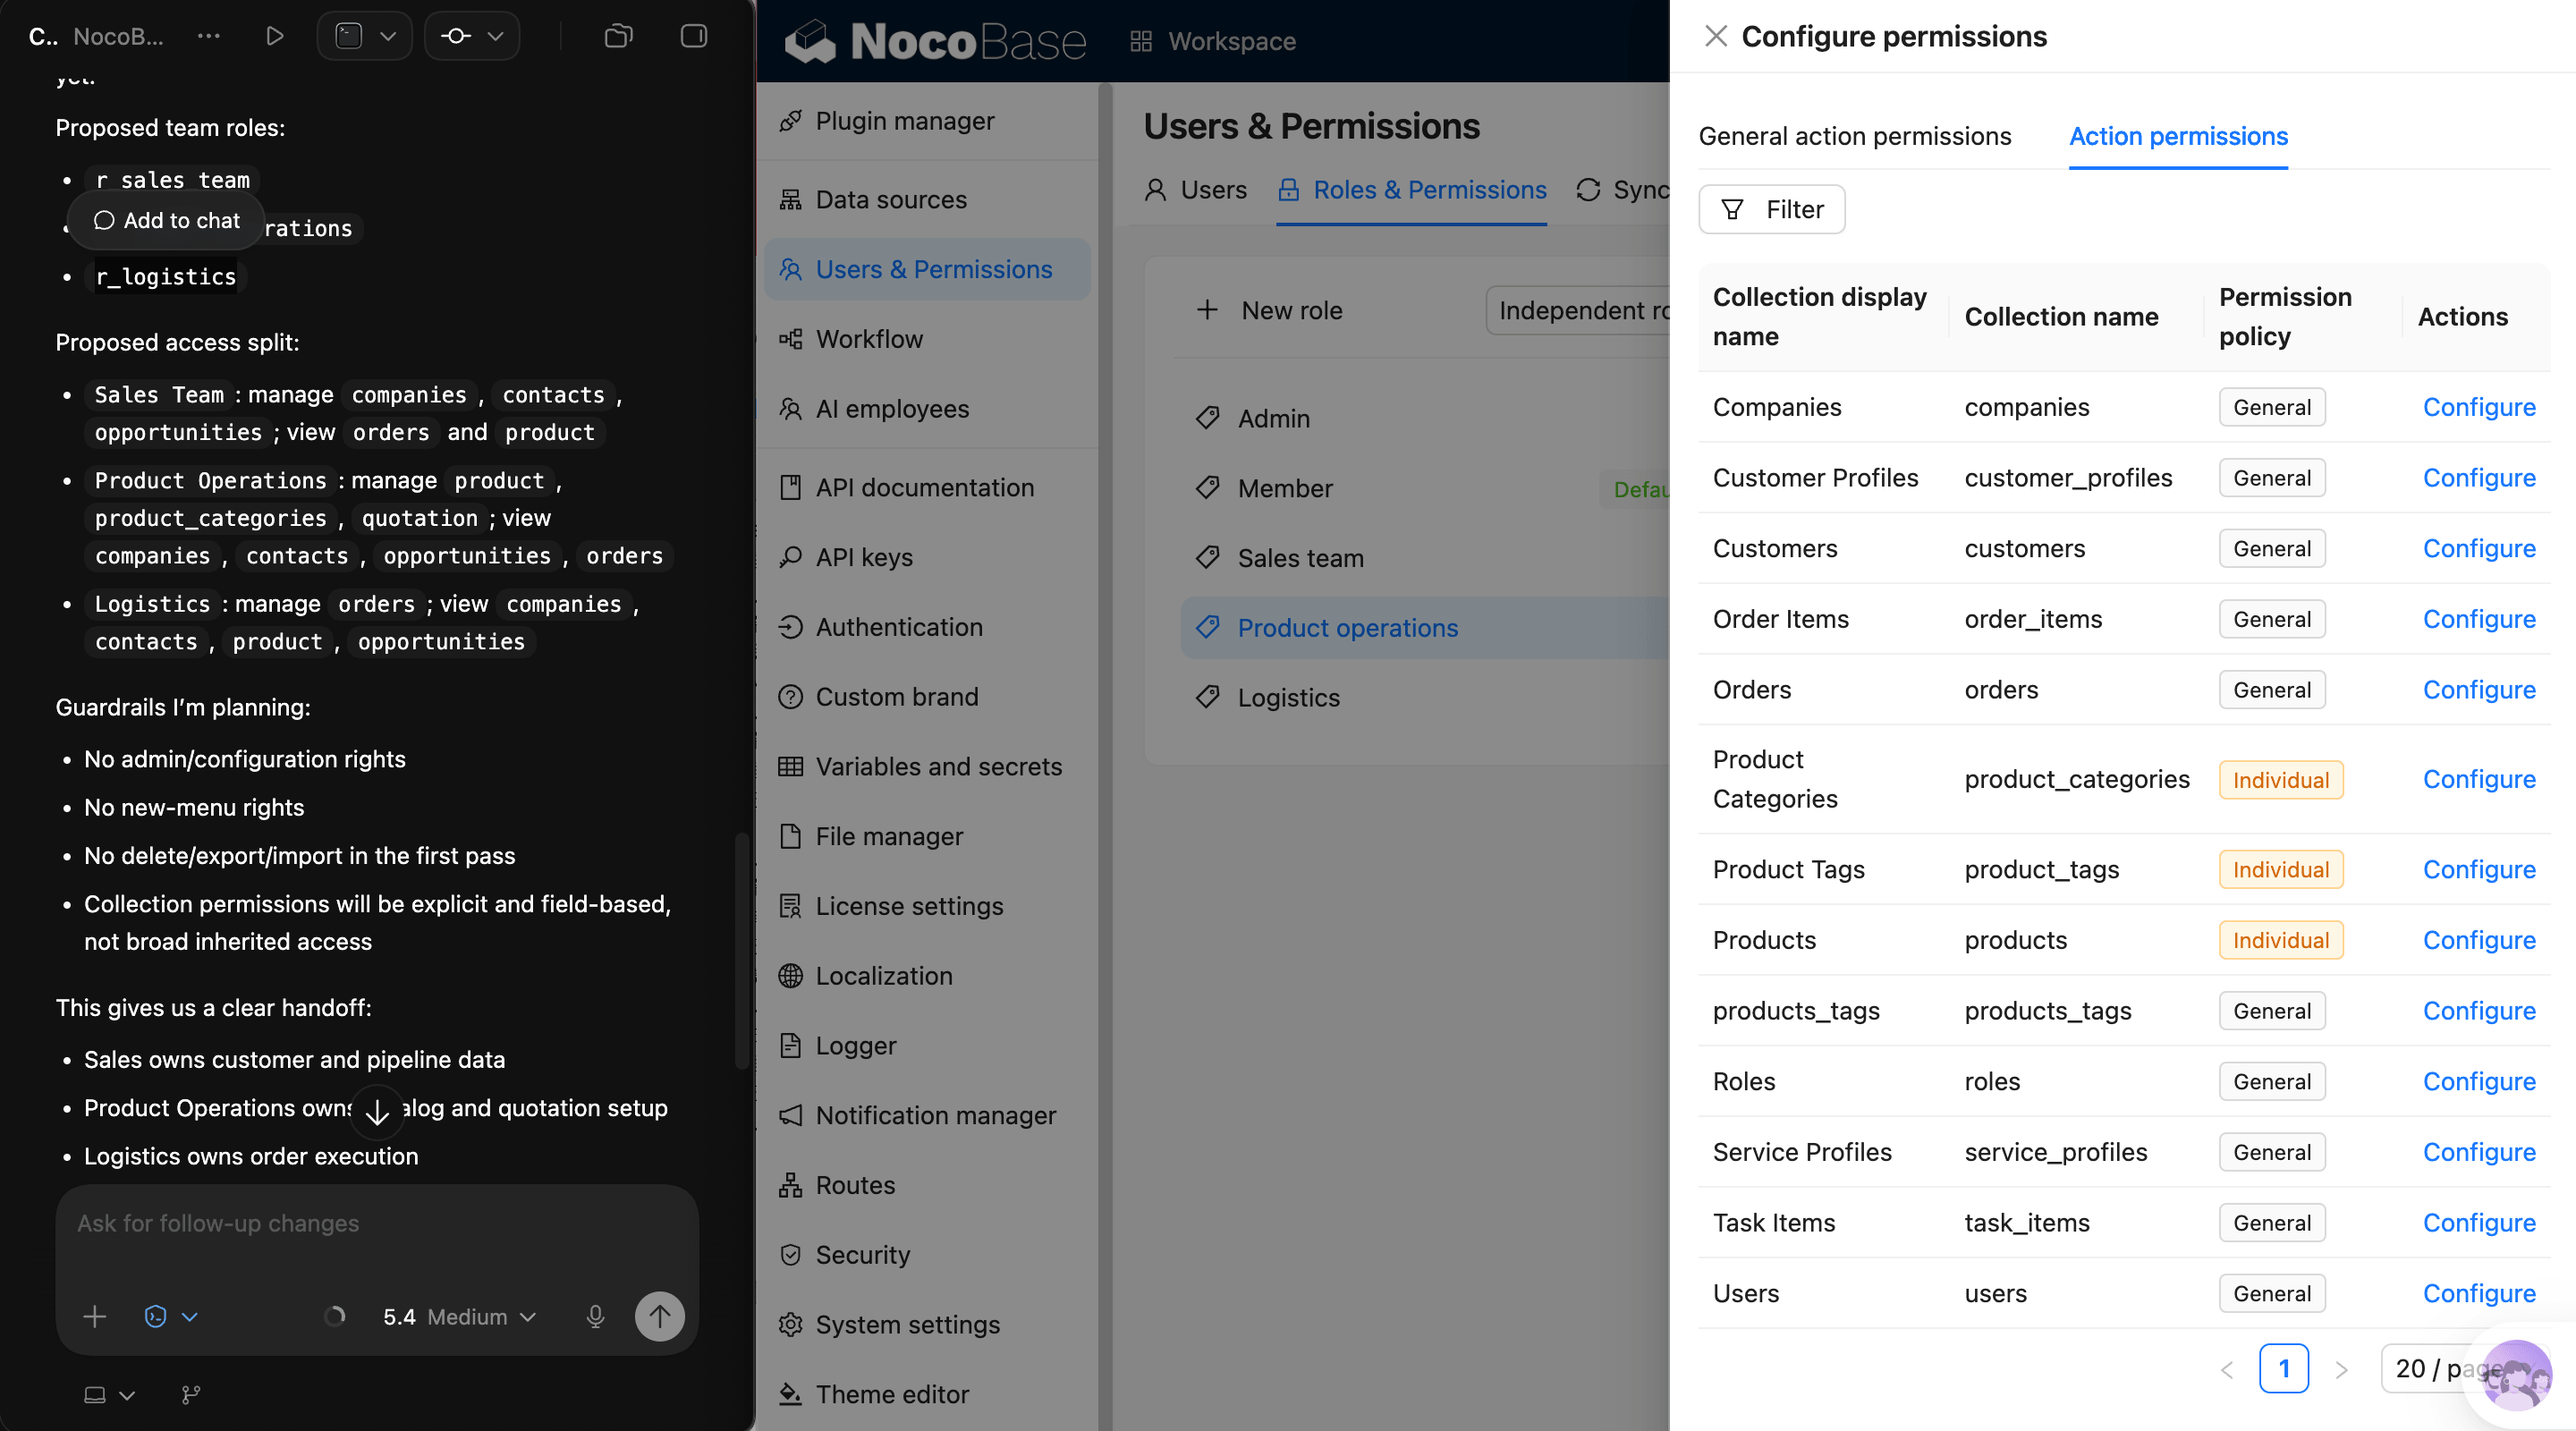Click the run/play icon in the title bar
The image size is (2576, 1431).
pos(273,36)
